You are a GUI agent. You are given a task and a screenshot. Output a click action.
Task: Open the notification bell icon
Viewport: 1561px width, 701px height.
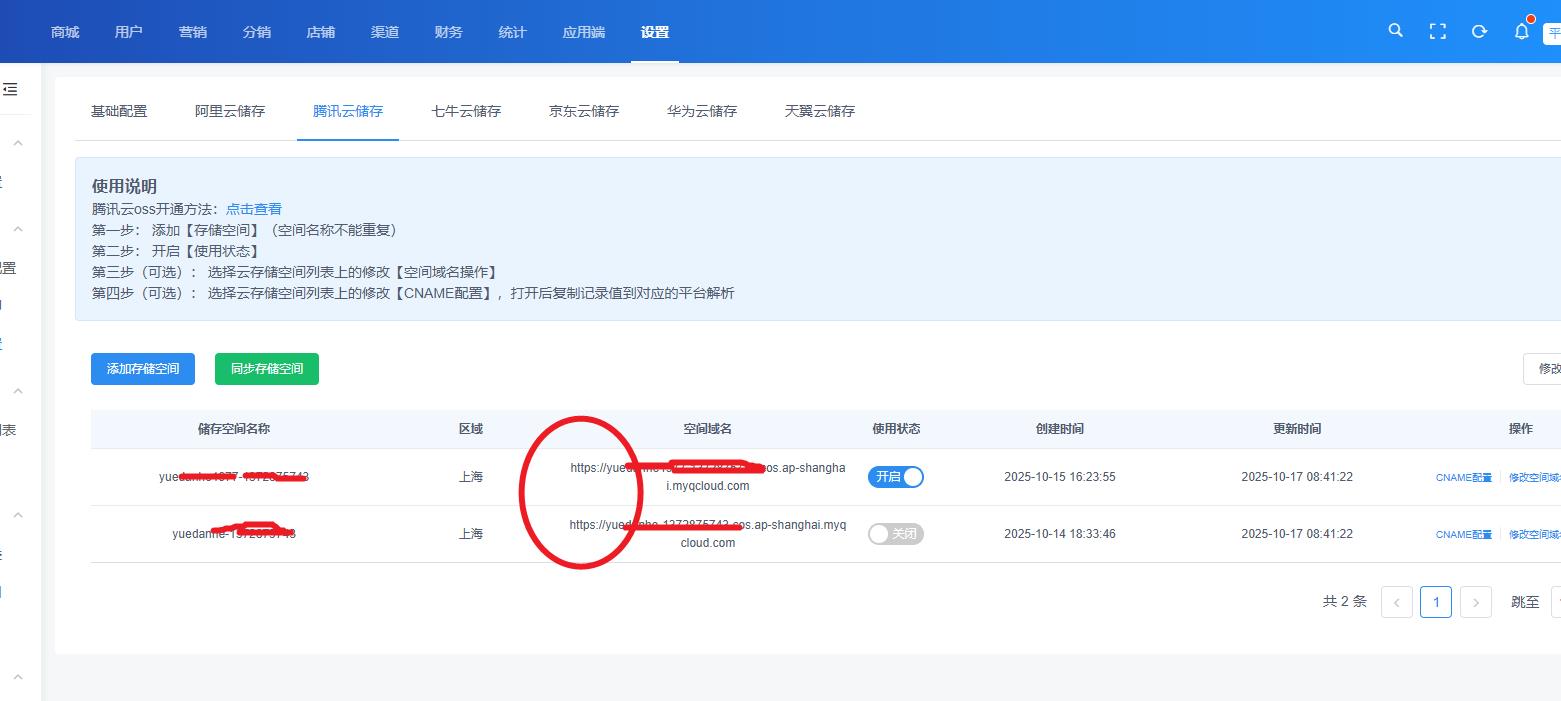[x=1521, y=31]
